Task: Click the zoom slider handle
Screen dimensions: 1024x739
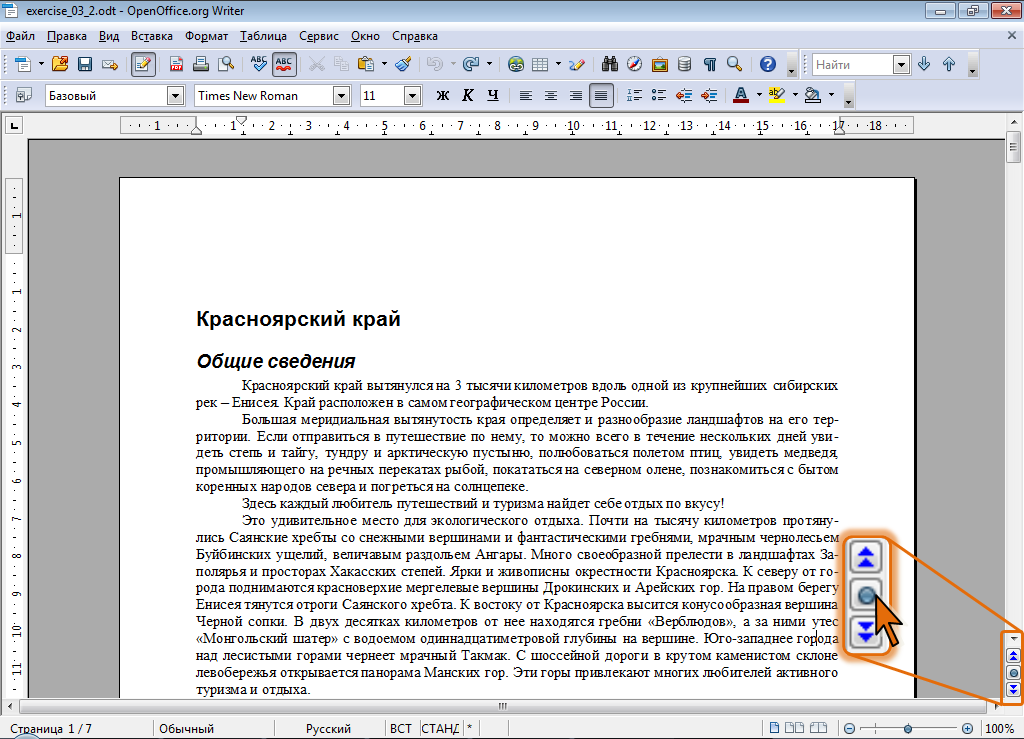Action: click(x=908, y=729)
